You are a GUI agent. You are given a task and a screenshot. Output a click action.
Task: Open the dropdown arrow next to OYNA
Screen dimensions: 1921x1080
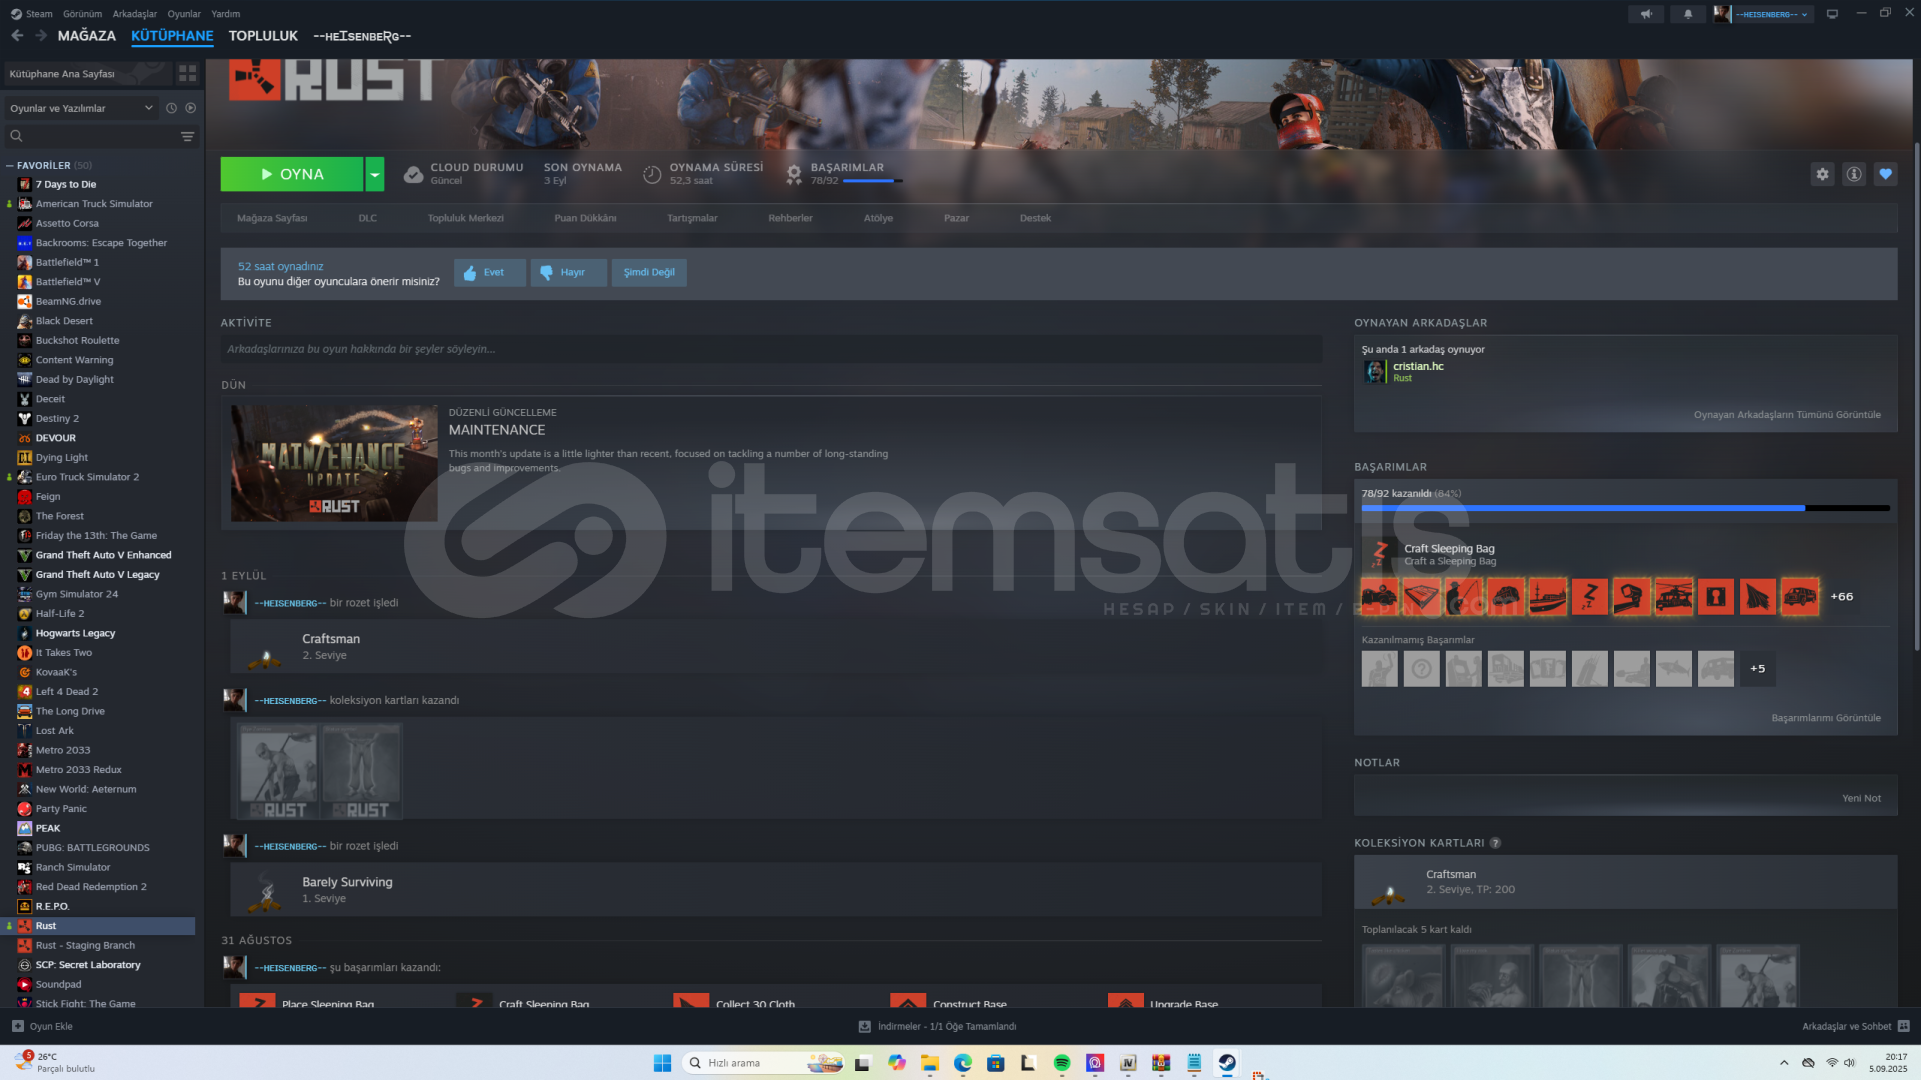(x=374, y=174)
